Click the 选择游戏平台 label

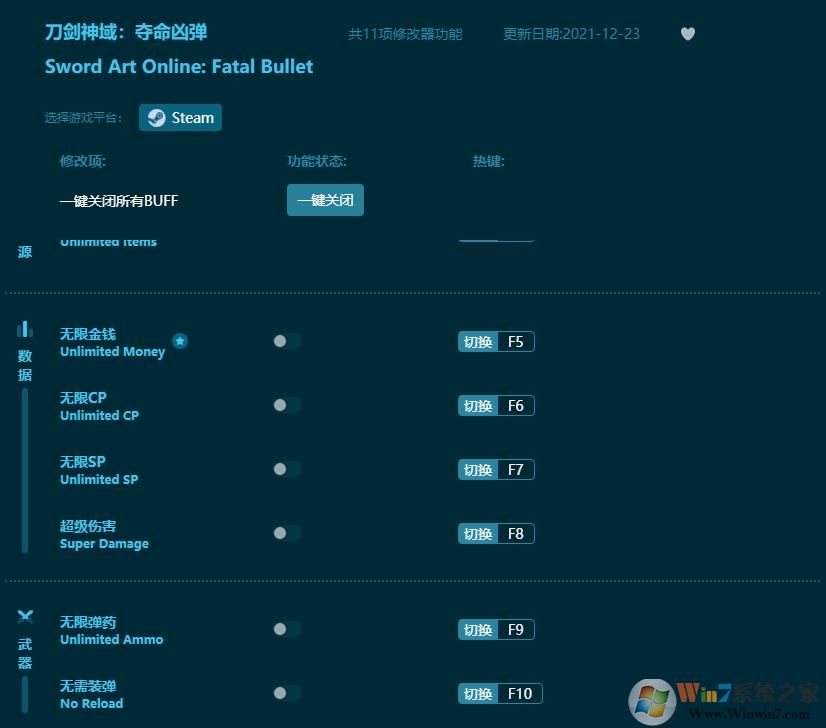pos(83,117)
